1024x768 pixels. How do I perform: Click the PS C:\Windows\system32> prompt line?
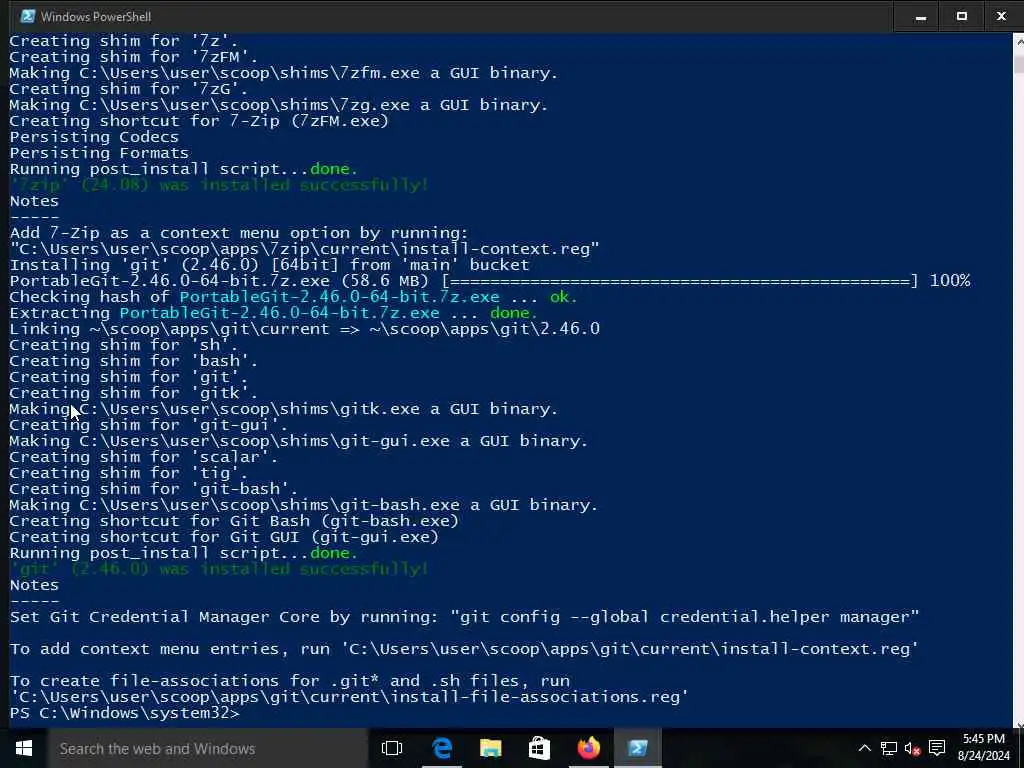[x=125, y=713]
